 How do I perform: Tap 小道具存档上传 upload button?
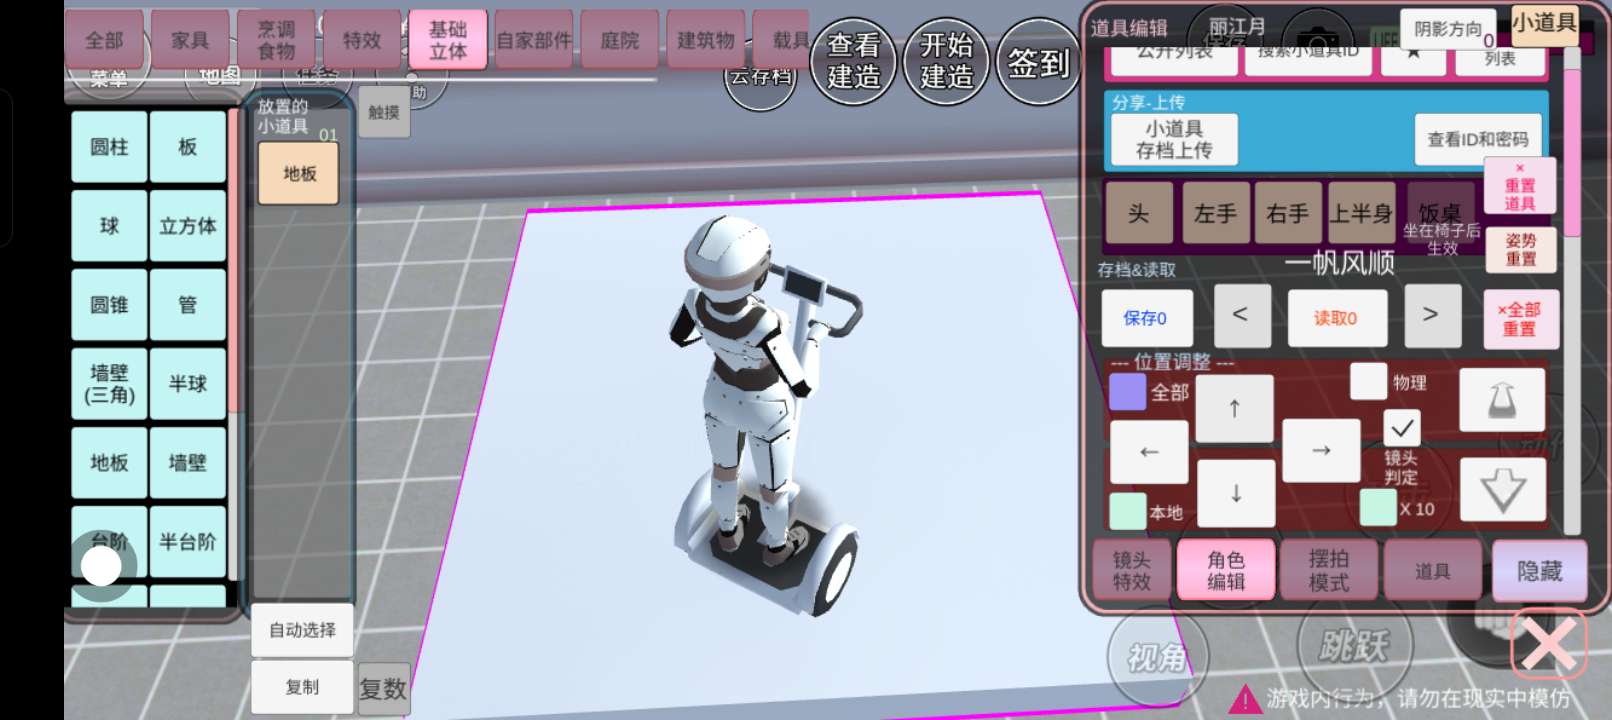pyautogui.click(x=1174, y=139)
